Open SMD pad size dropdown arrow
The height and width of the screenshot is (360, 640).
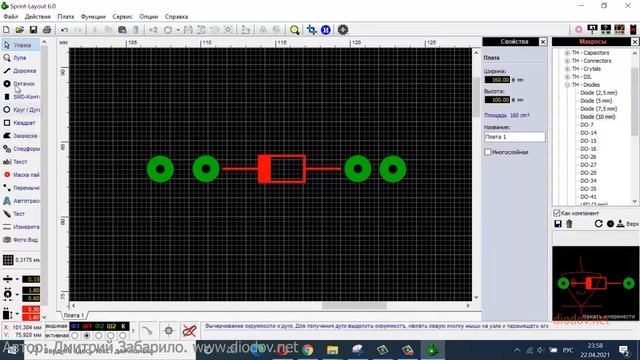click(17, 313)
